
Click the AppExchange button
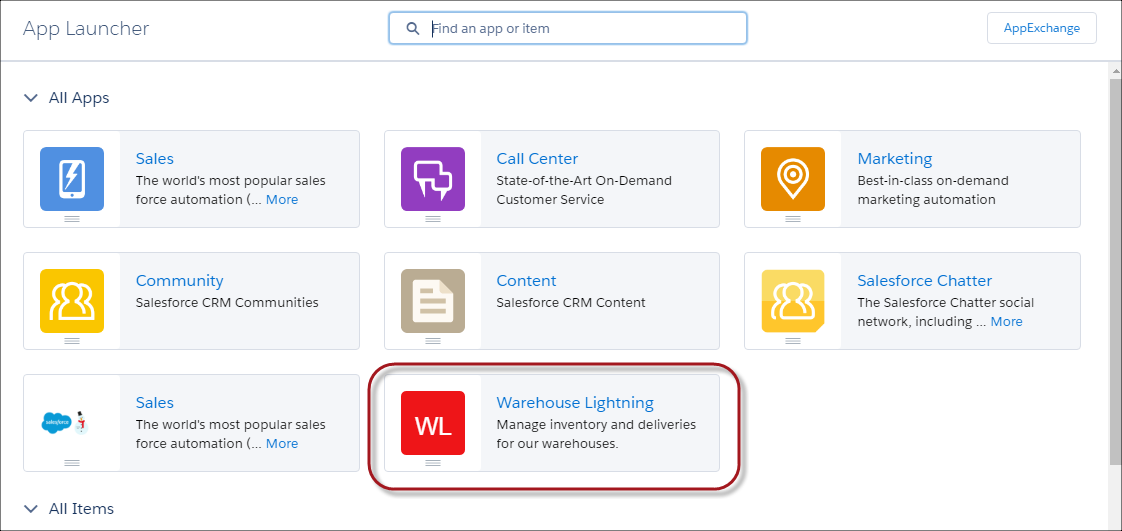point(1041,28)
